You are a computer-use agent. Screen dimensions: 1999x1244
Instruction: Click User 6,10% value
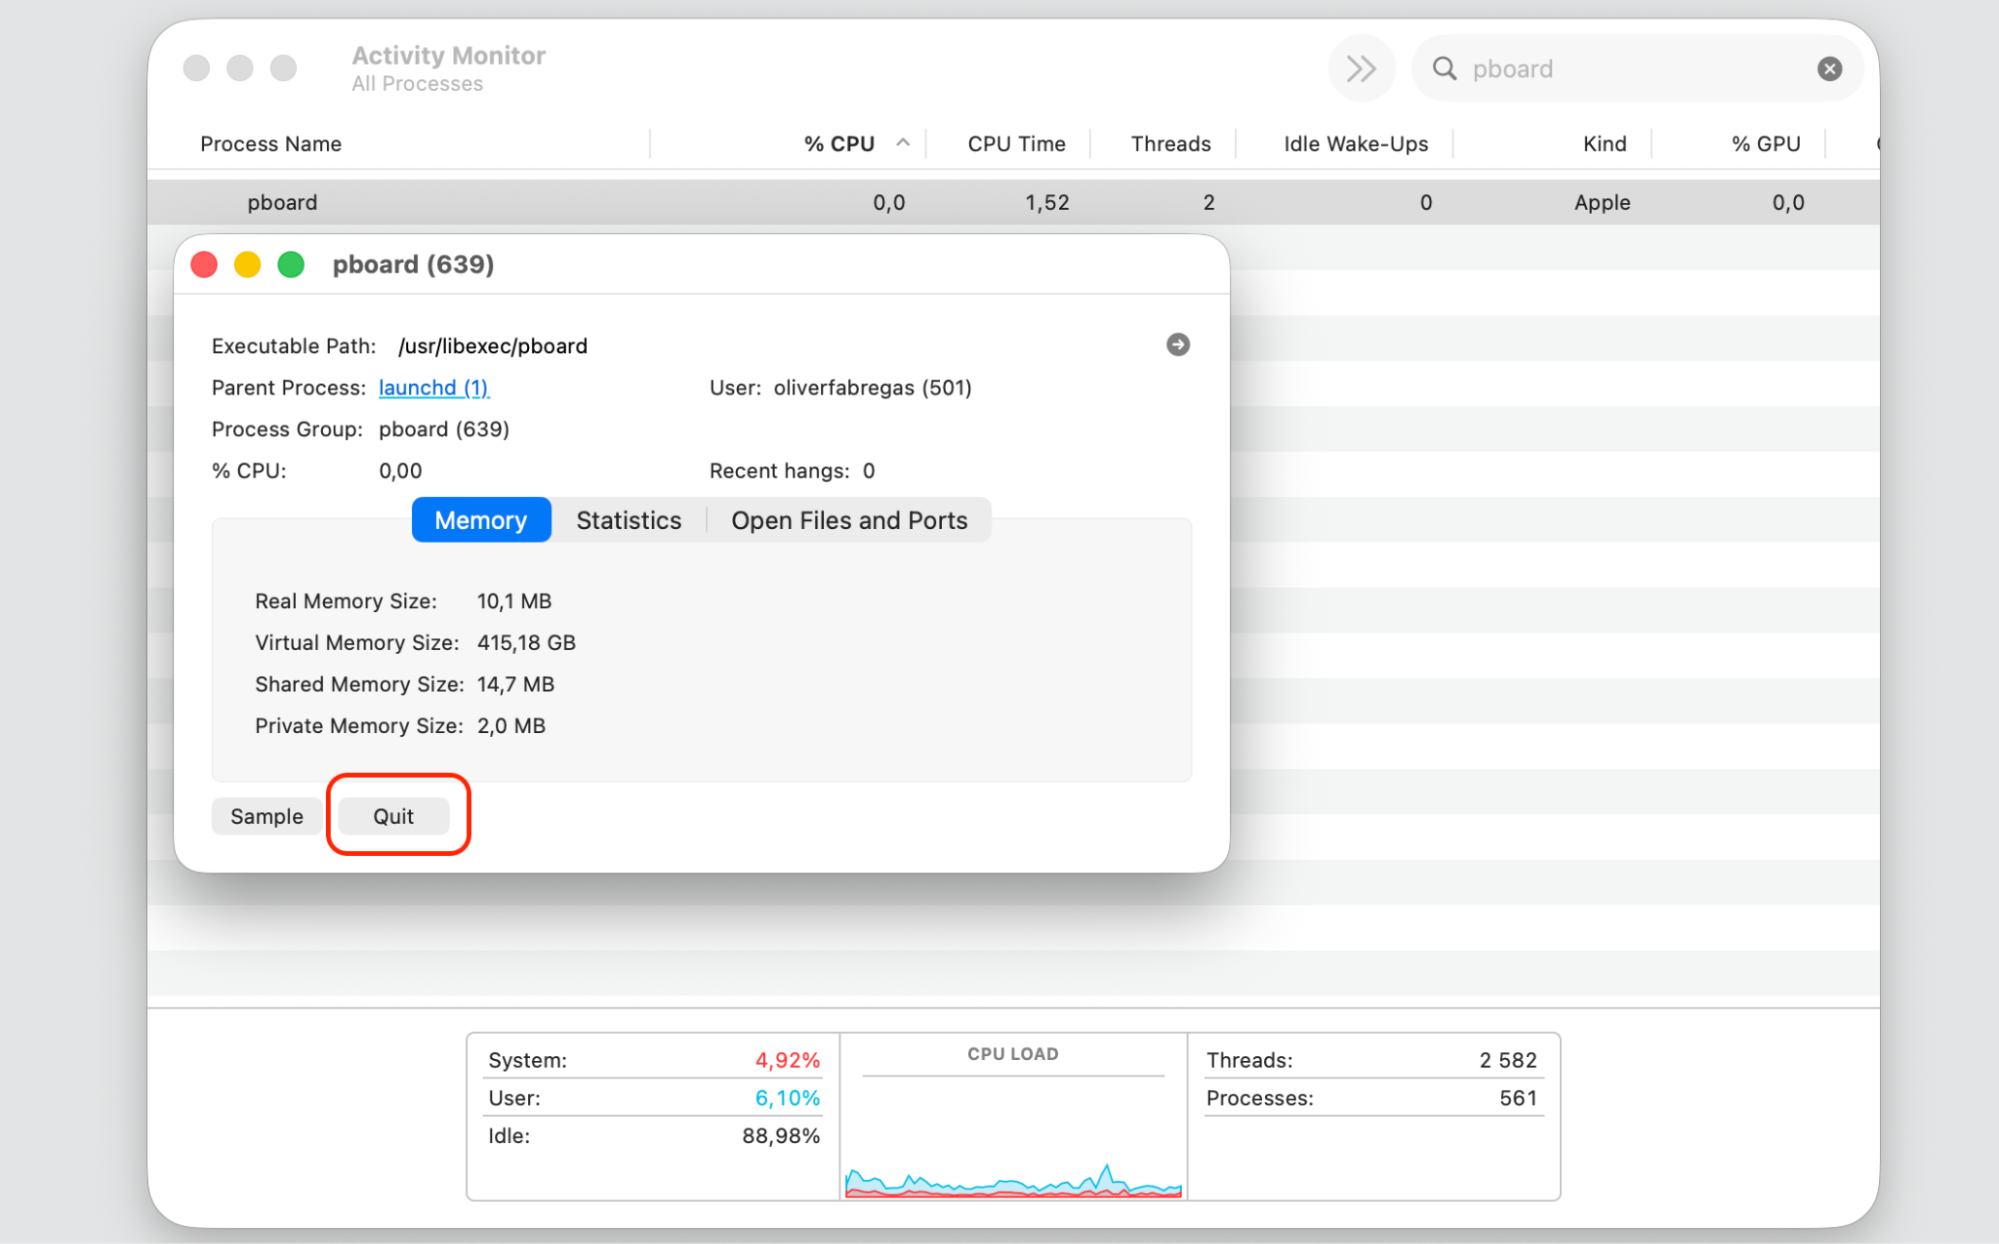pos(787,1098)
